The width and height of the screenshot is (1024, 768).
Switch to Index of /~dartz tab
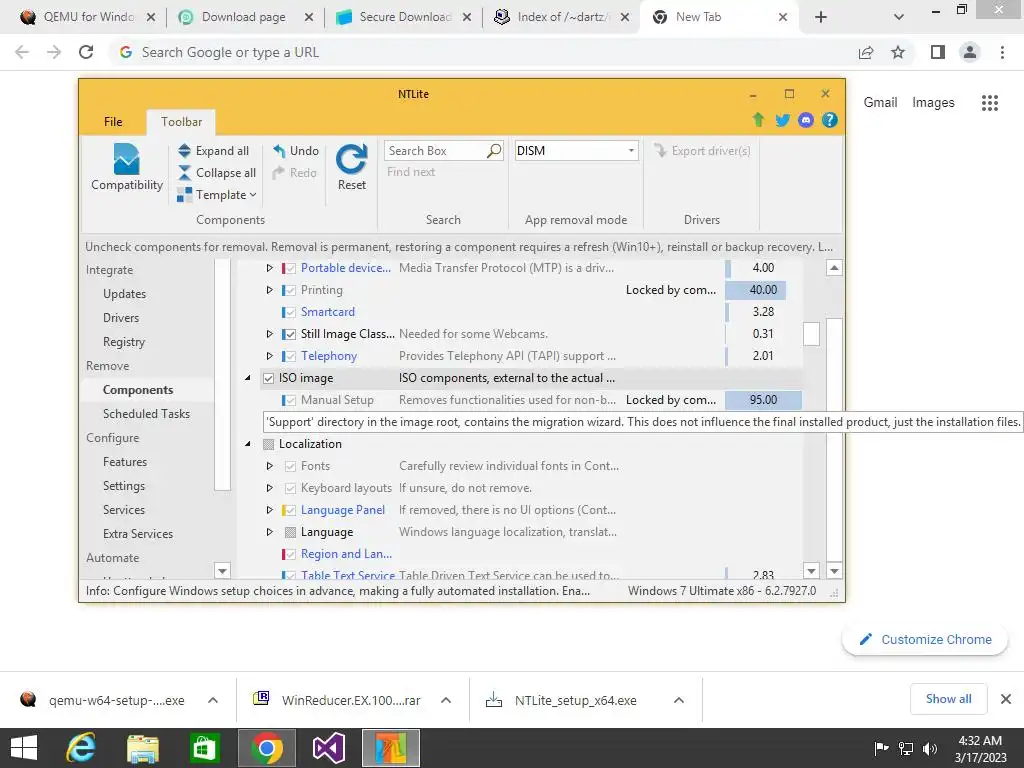click(561, 17)
